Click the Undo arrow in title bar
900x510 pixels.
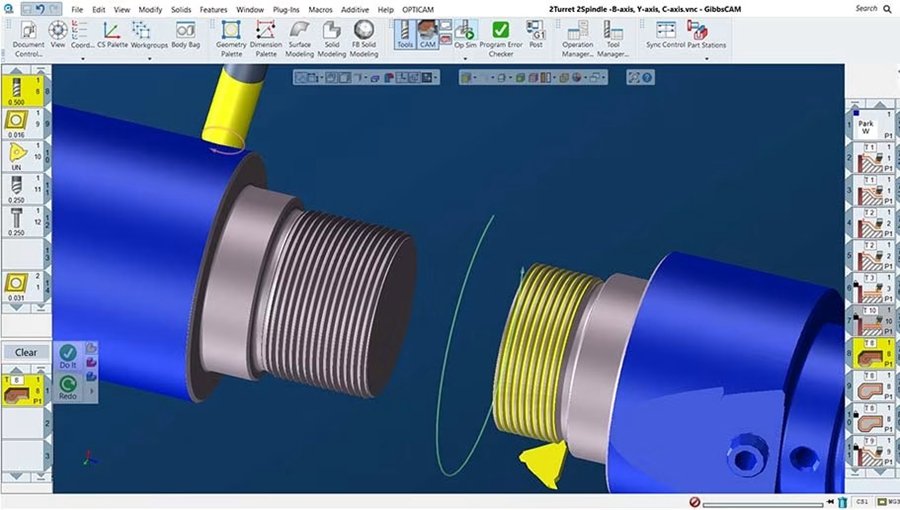click(x=40, y=9)
